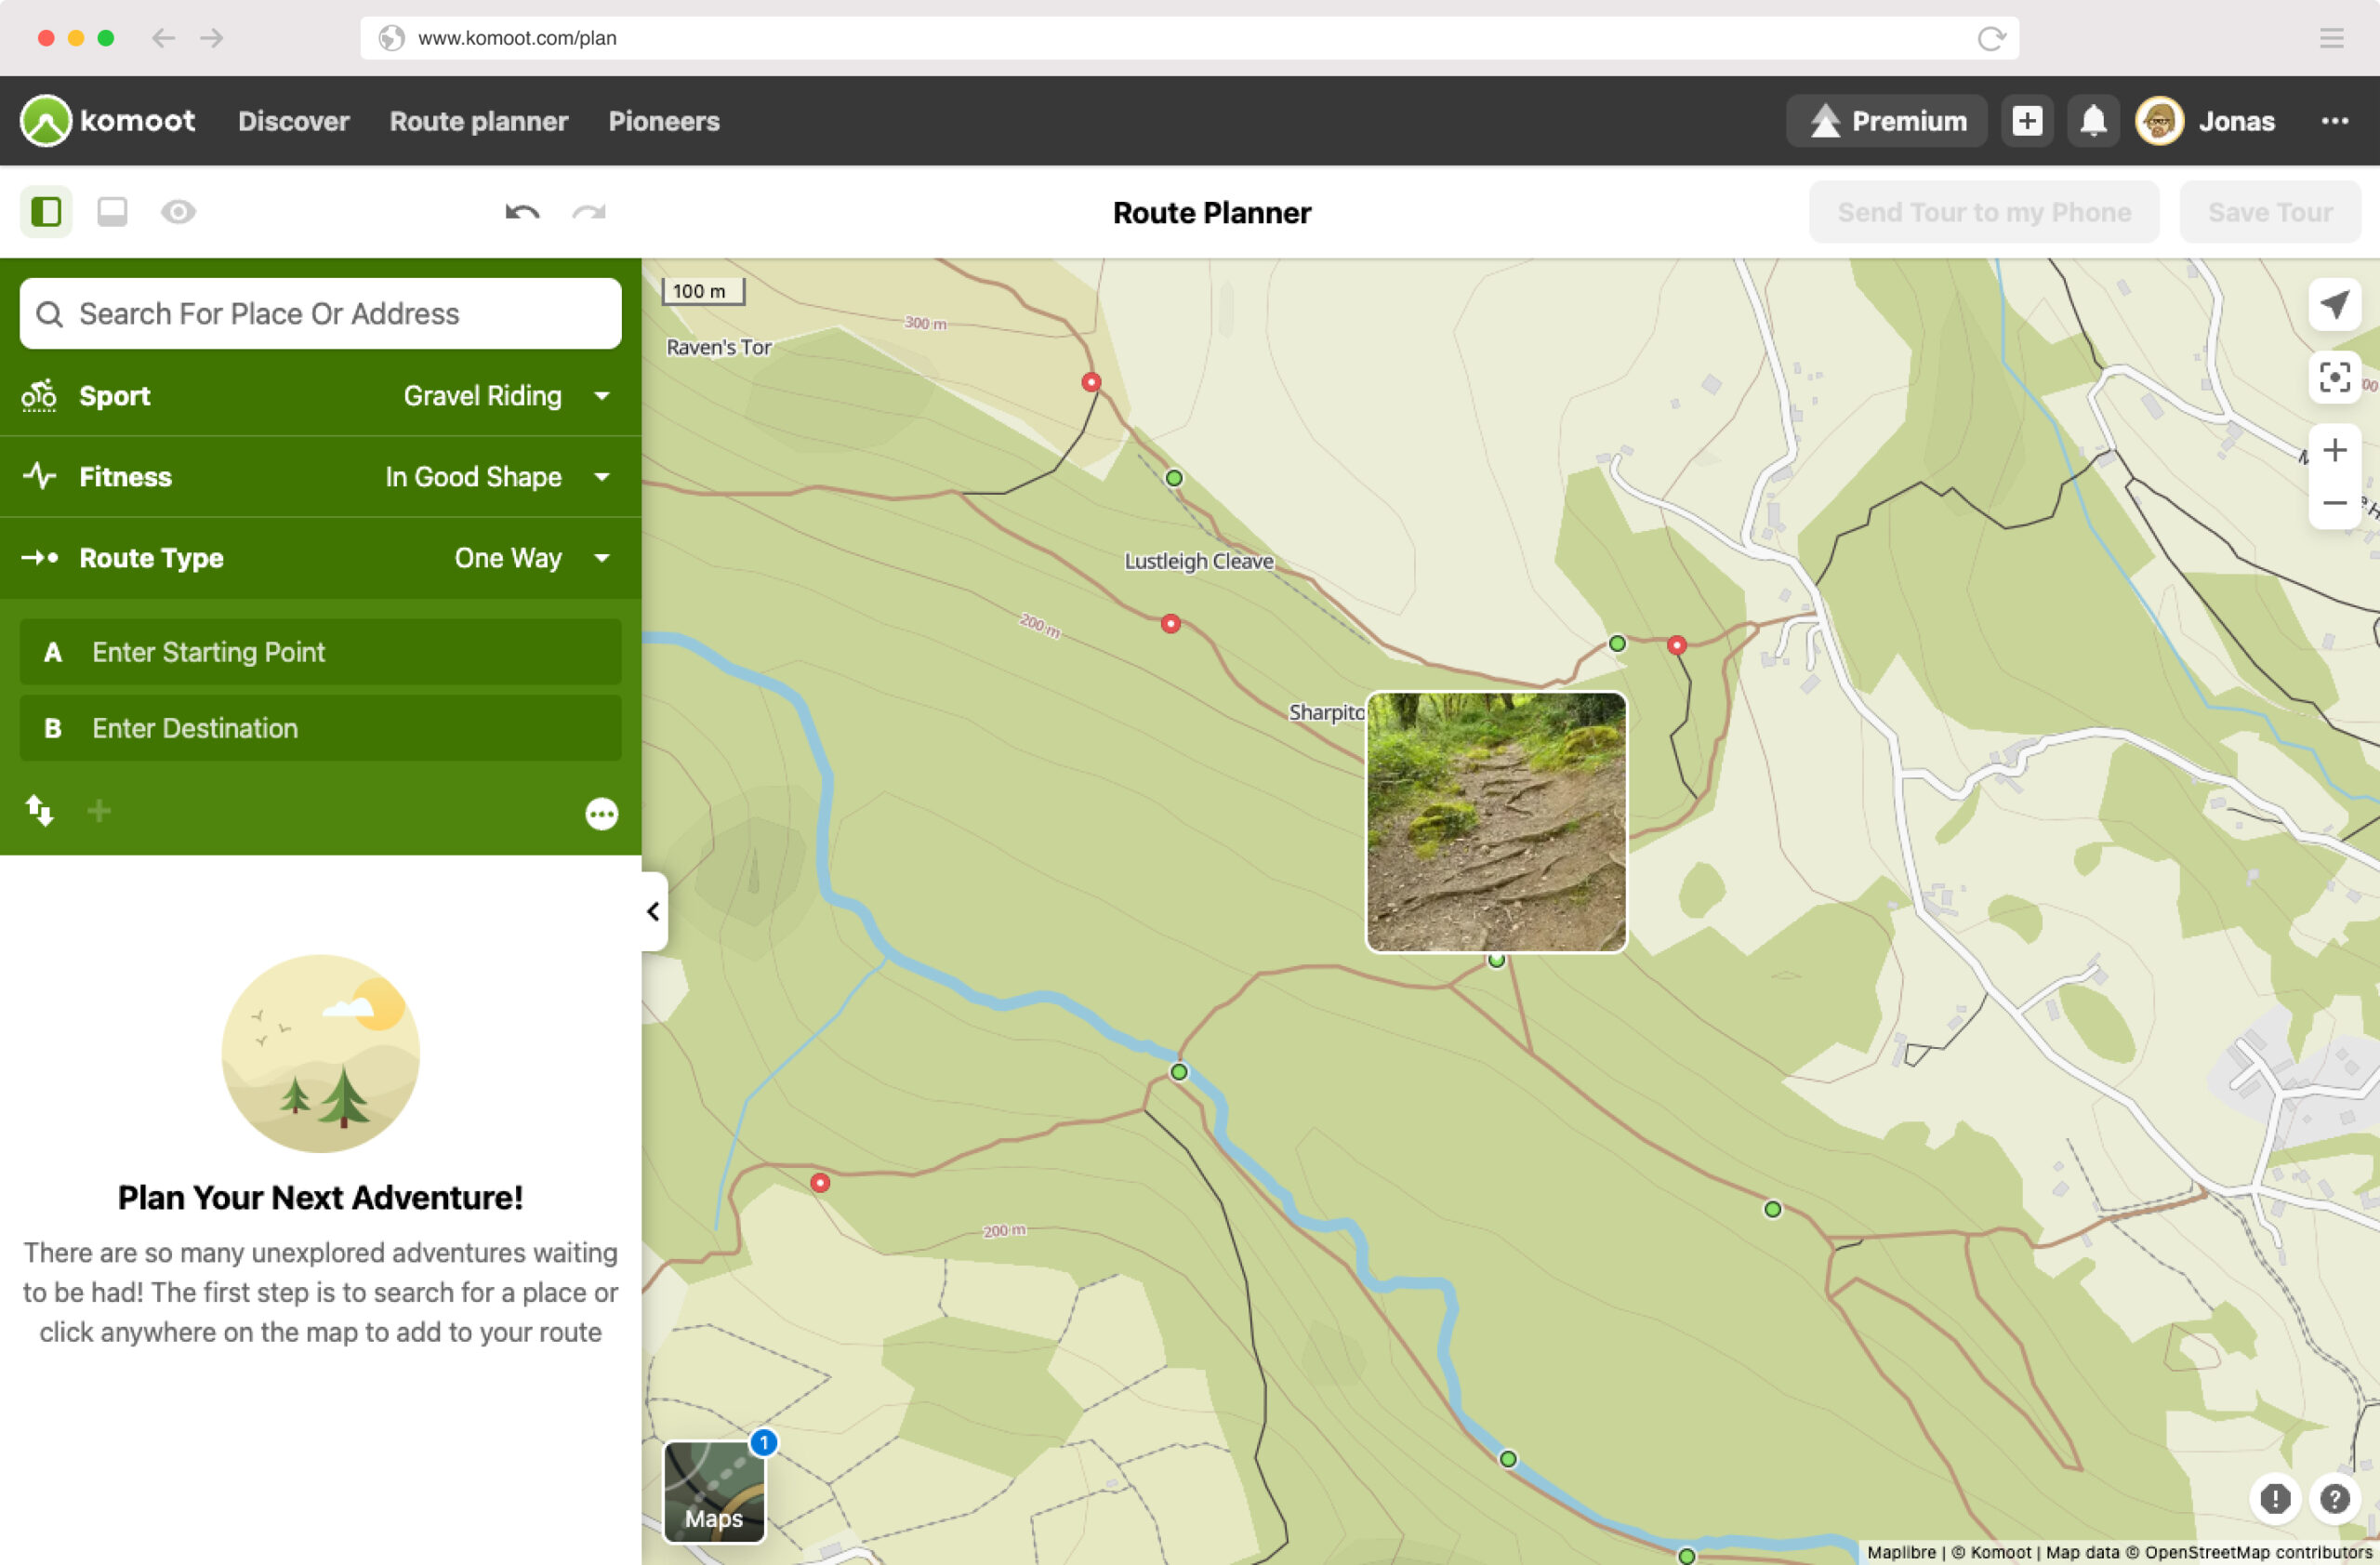Open the help question mark icon

[2334, 1498]
